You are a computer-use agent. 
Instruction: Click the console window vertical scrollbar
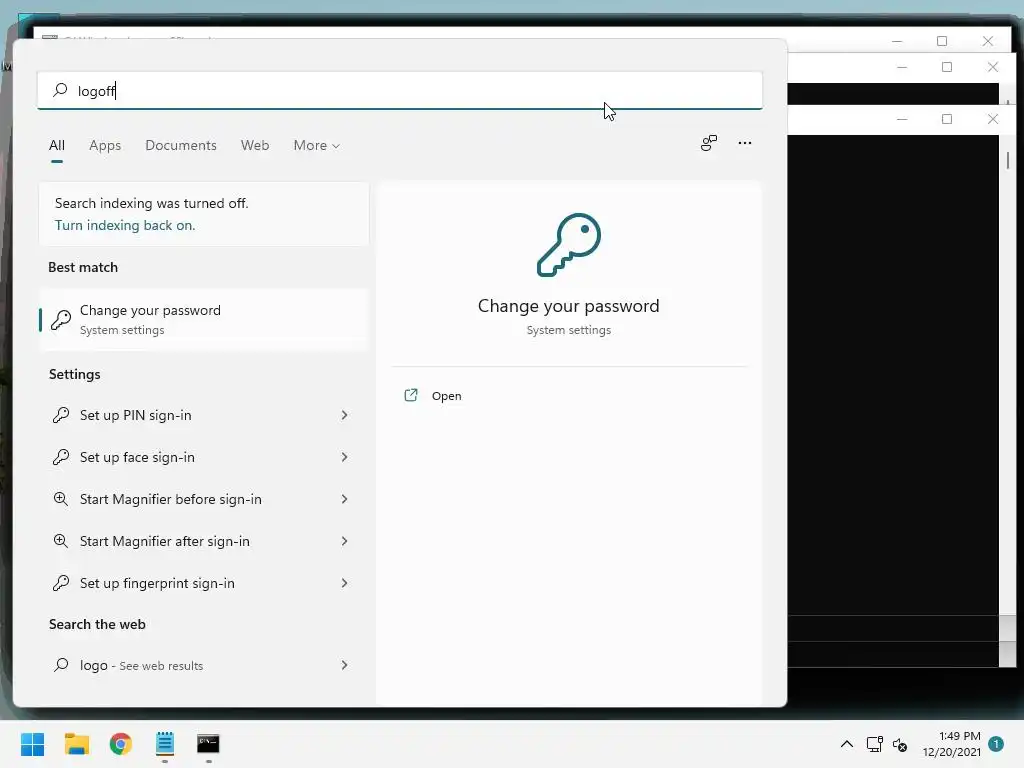pos(1008,401)
